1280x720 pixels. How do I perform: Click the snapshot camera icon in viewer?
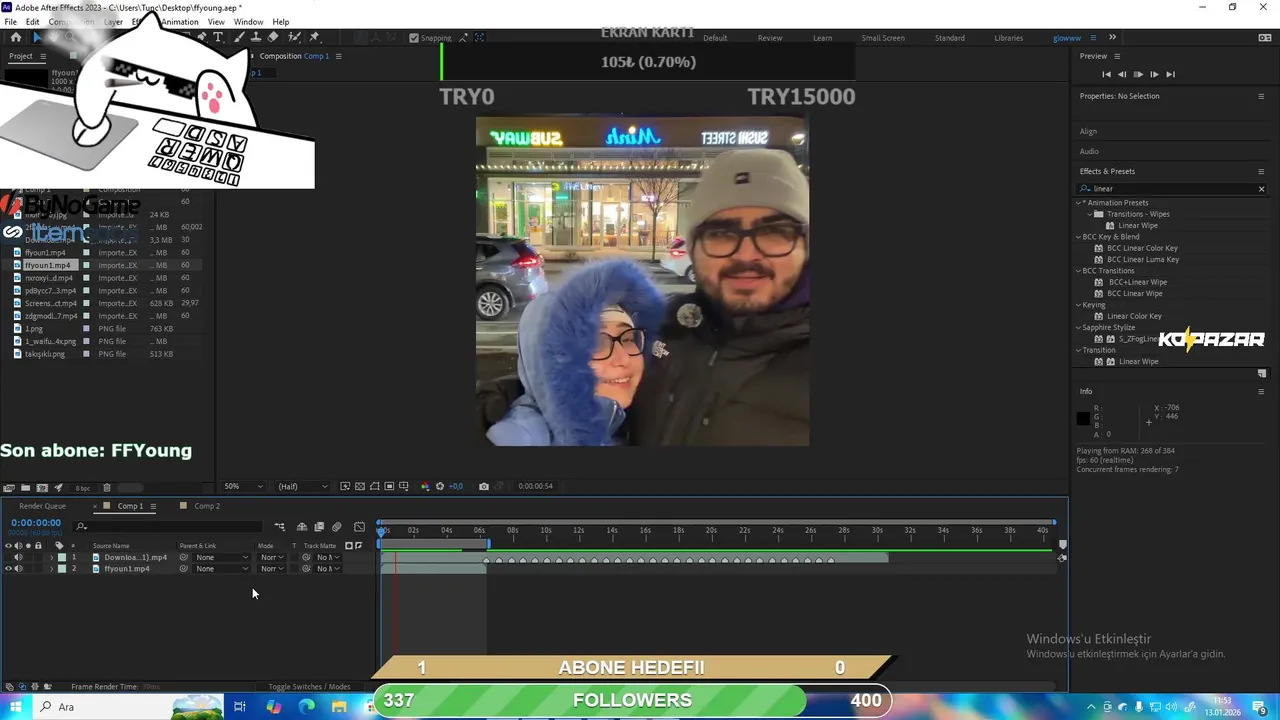click(484, 486)
